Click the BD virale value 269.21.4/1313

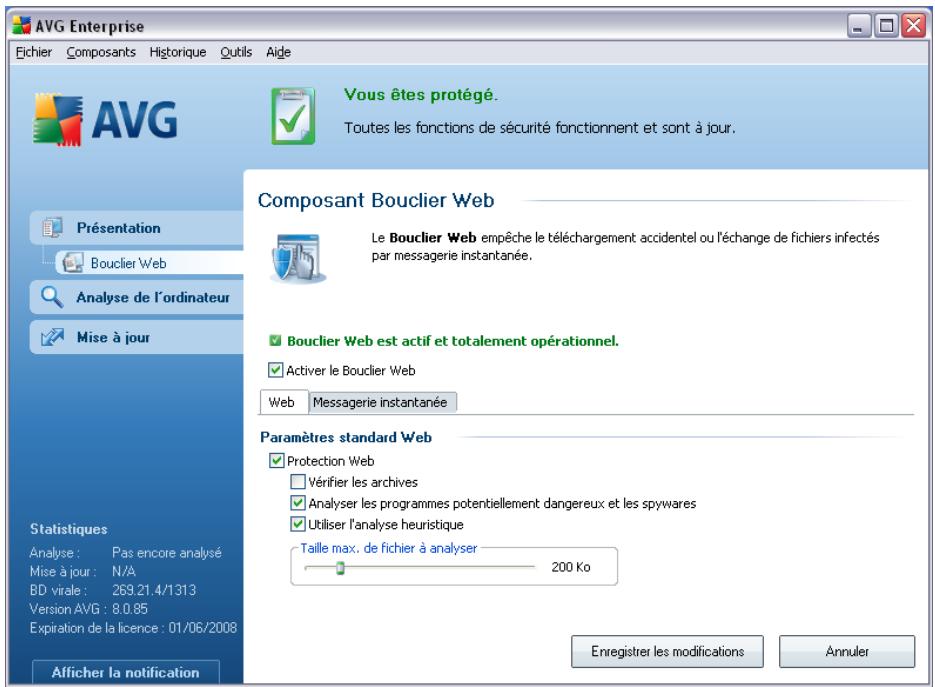point(154,590)
